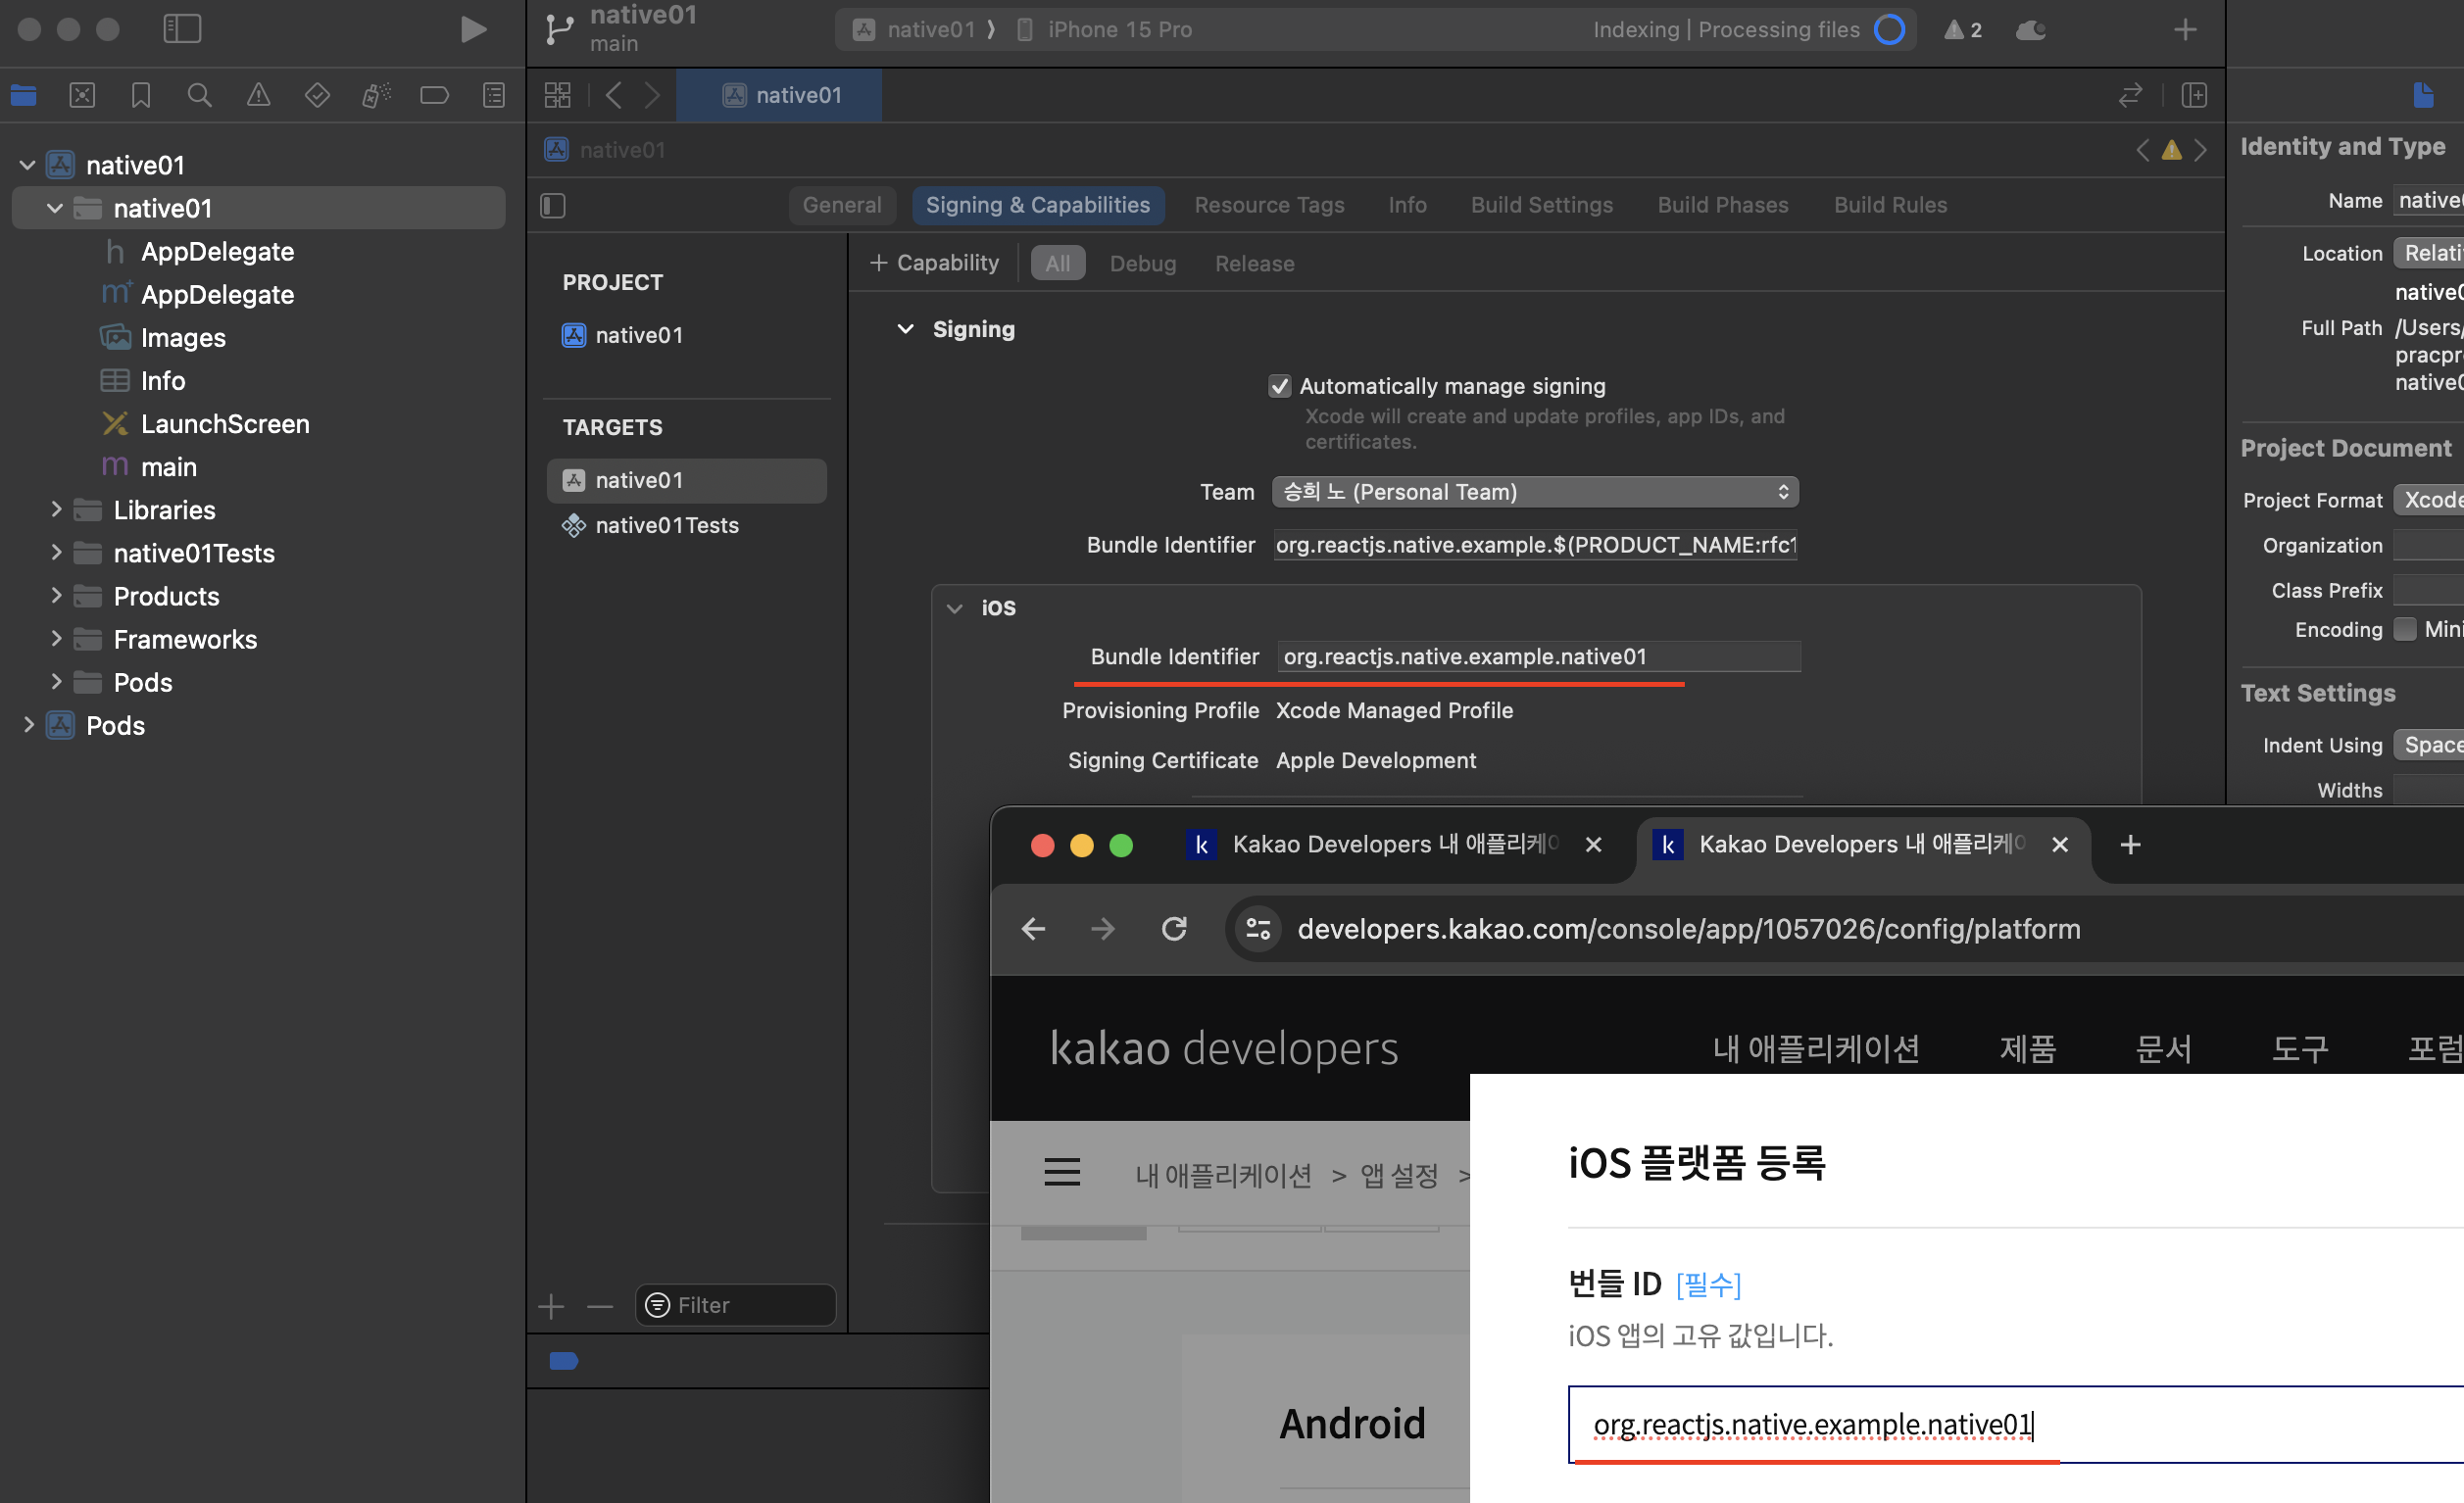The height and width of the screenshot is (1503, 2464).
Task: Open the Bookmark navigator icon
Action: tap(141, 95)
